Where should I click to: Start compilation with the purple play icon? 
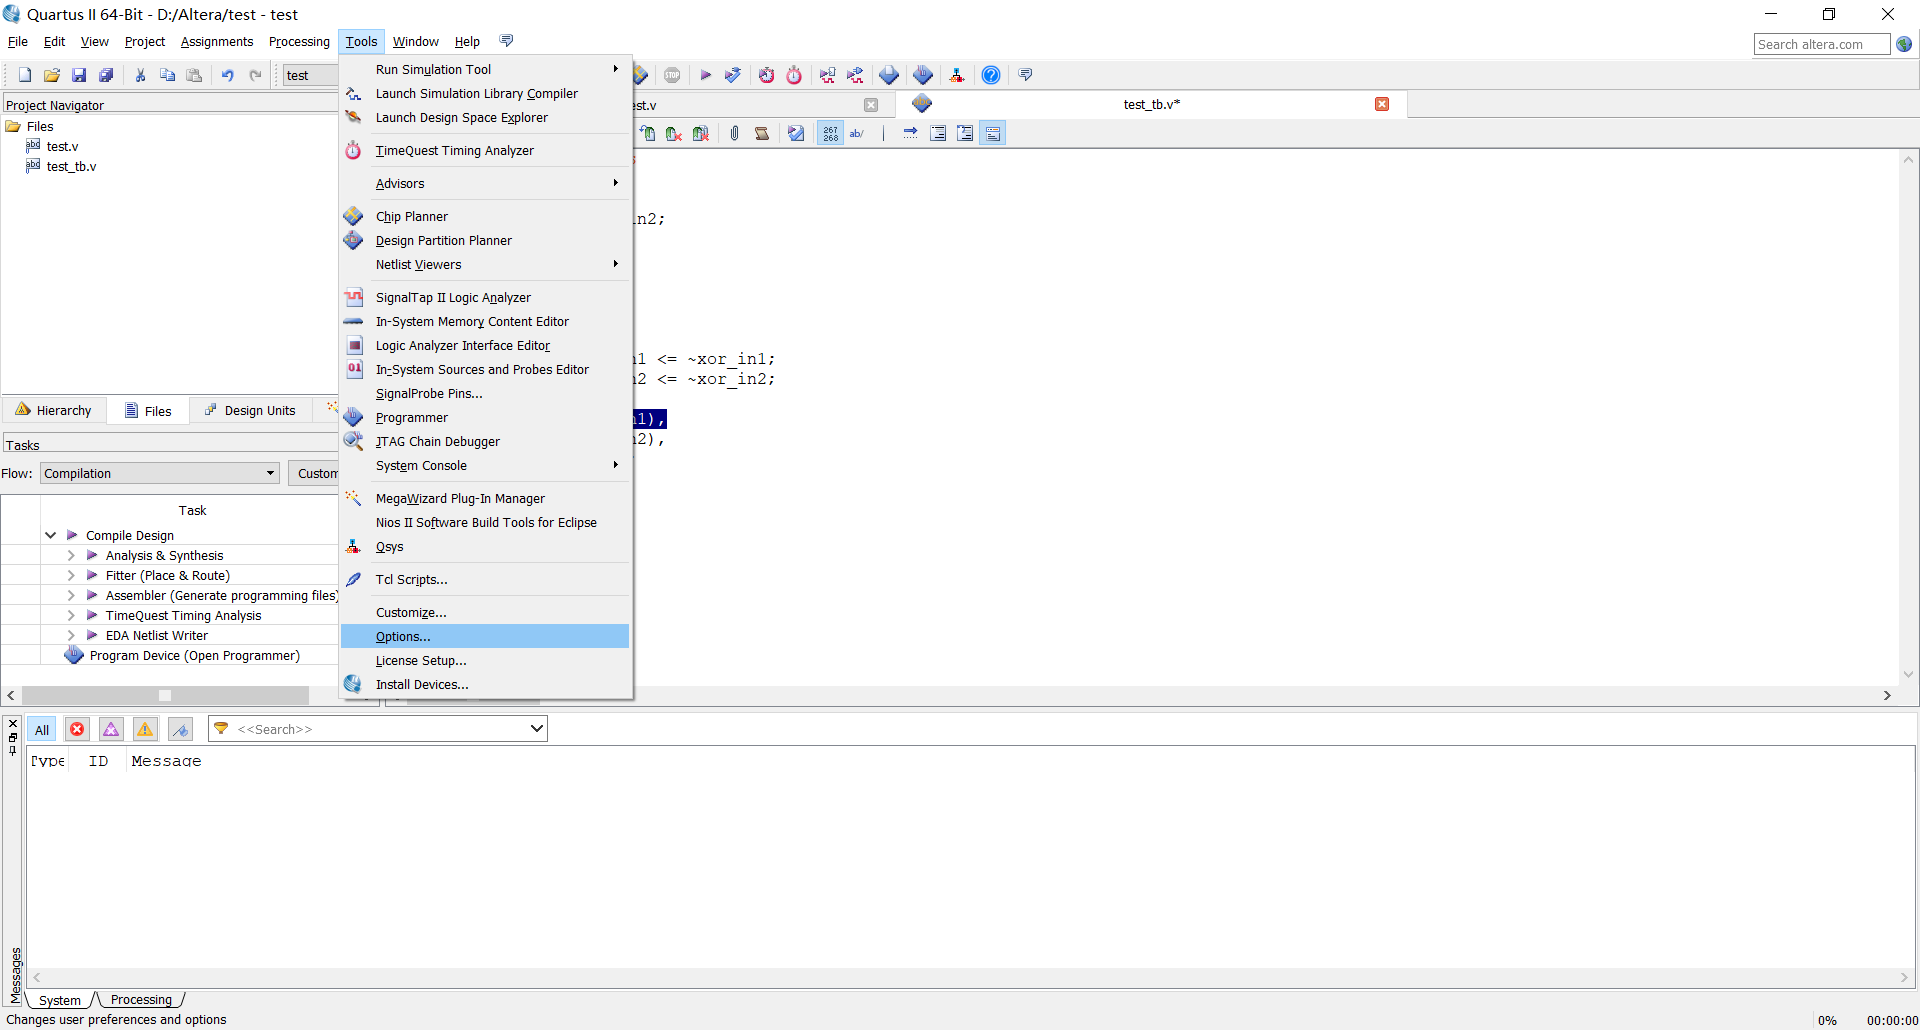pos(706,74)
